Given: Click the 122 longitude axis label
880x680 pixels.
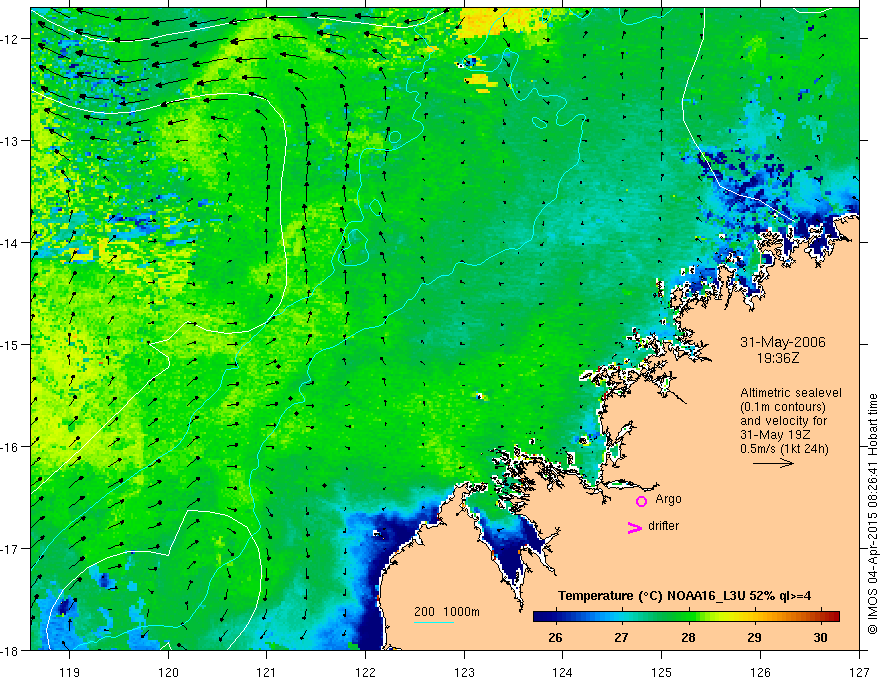Looking at the screenshot, I should point(365,672).
